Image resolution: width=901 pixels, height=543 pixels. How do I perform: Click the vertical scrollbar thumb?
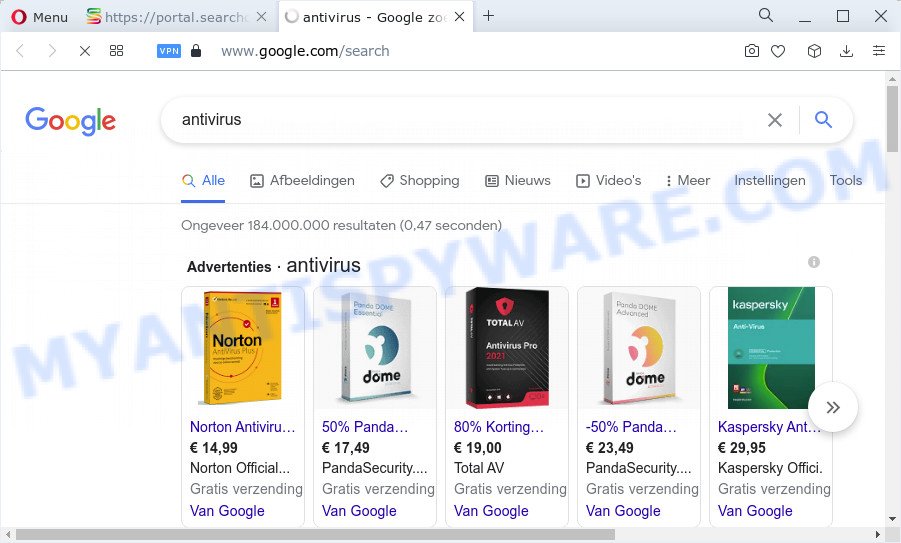(x=892, y=119)
